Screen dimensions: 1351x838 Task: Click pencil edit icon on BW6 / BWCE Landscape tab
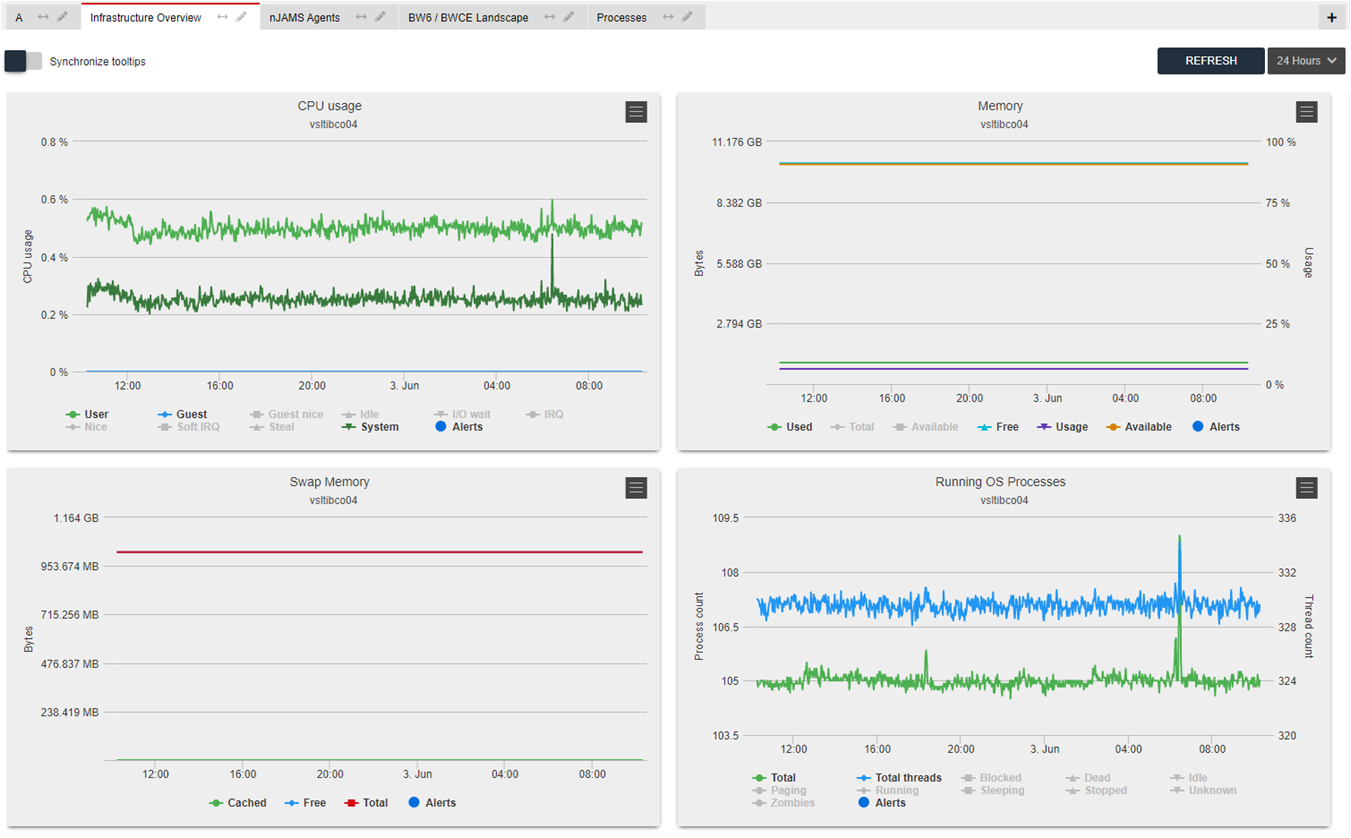coord(568,17)
